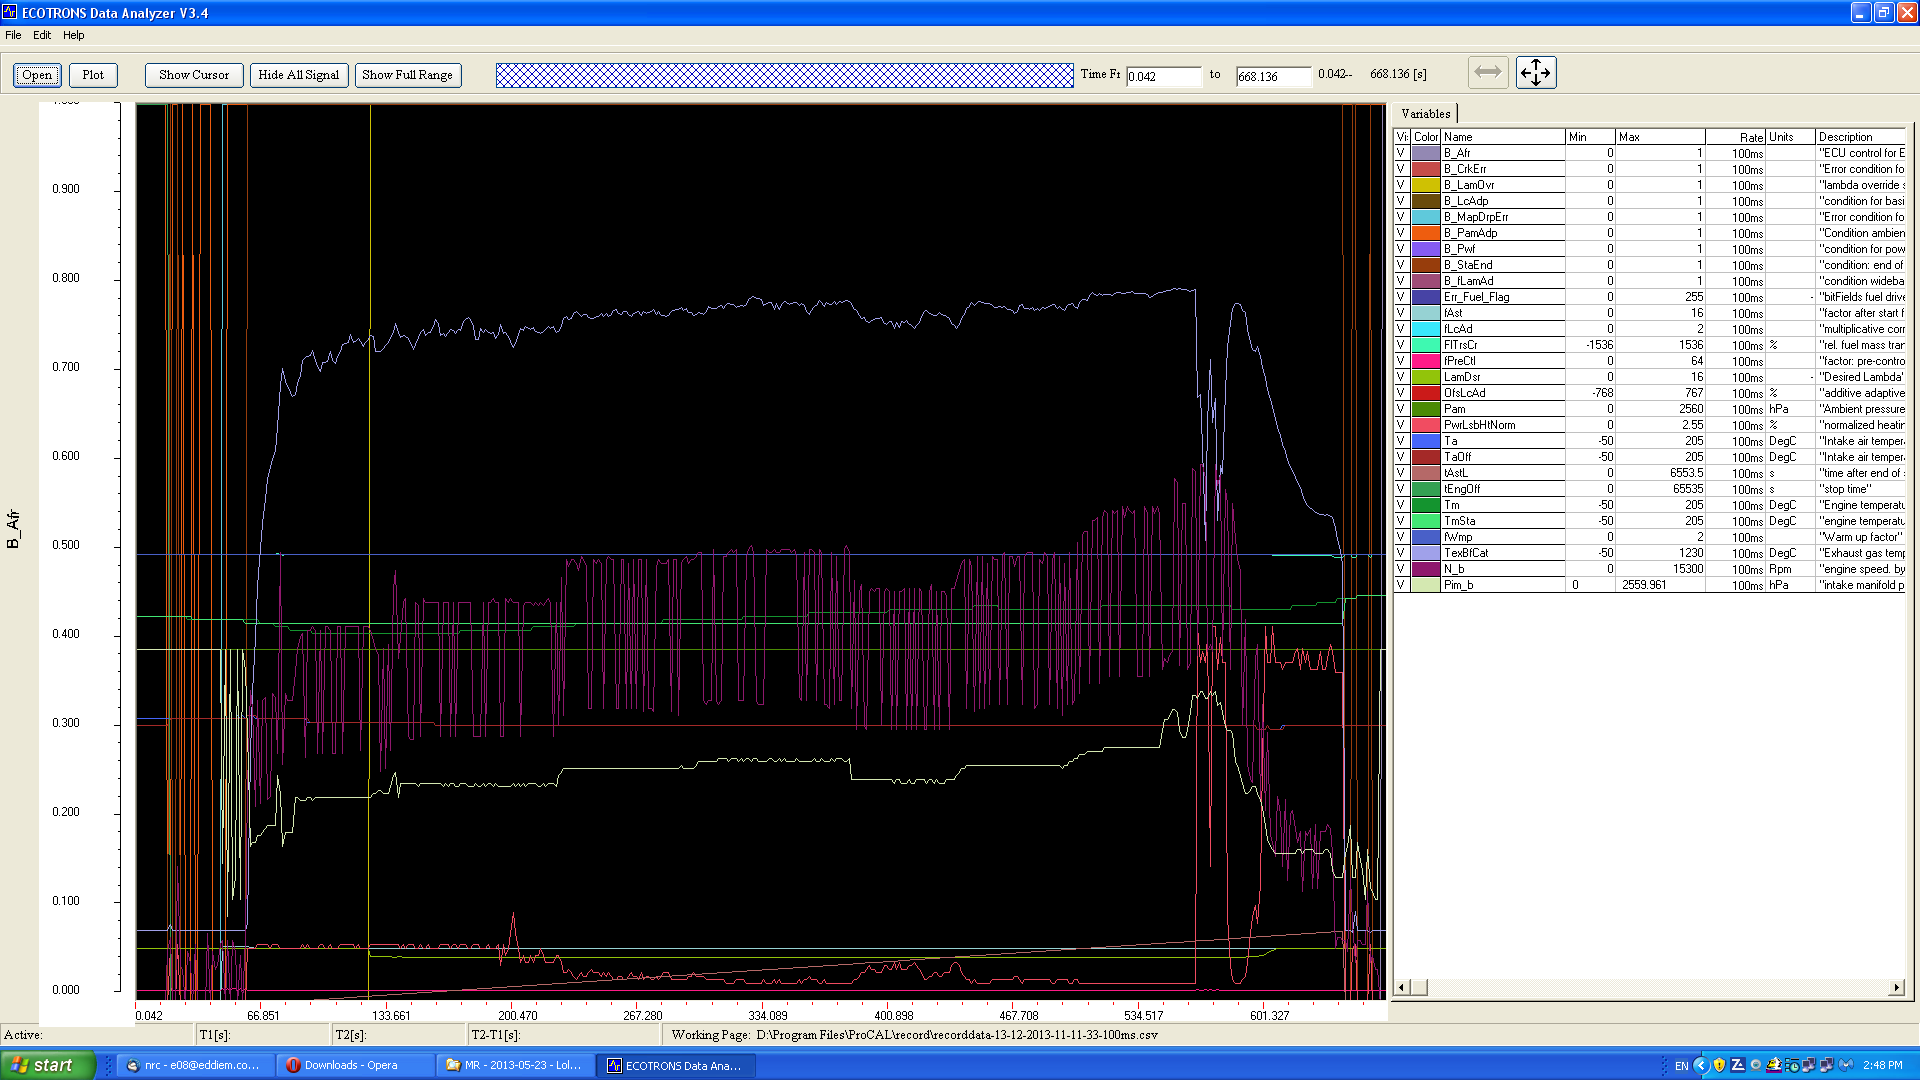Click the Show Full Range button

407,75
